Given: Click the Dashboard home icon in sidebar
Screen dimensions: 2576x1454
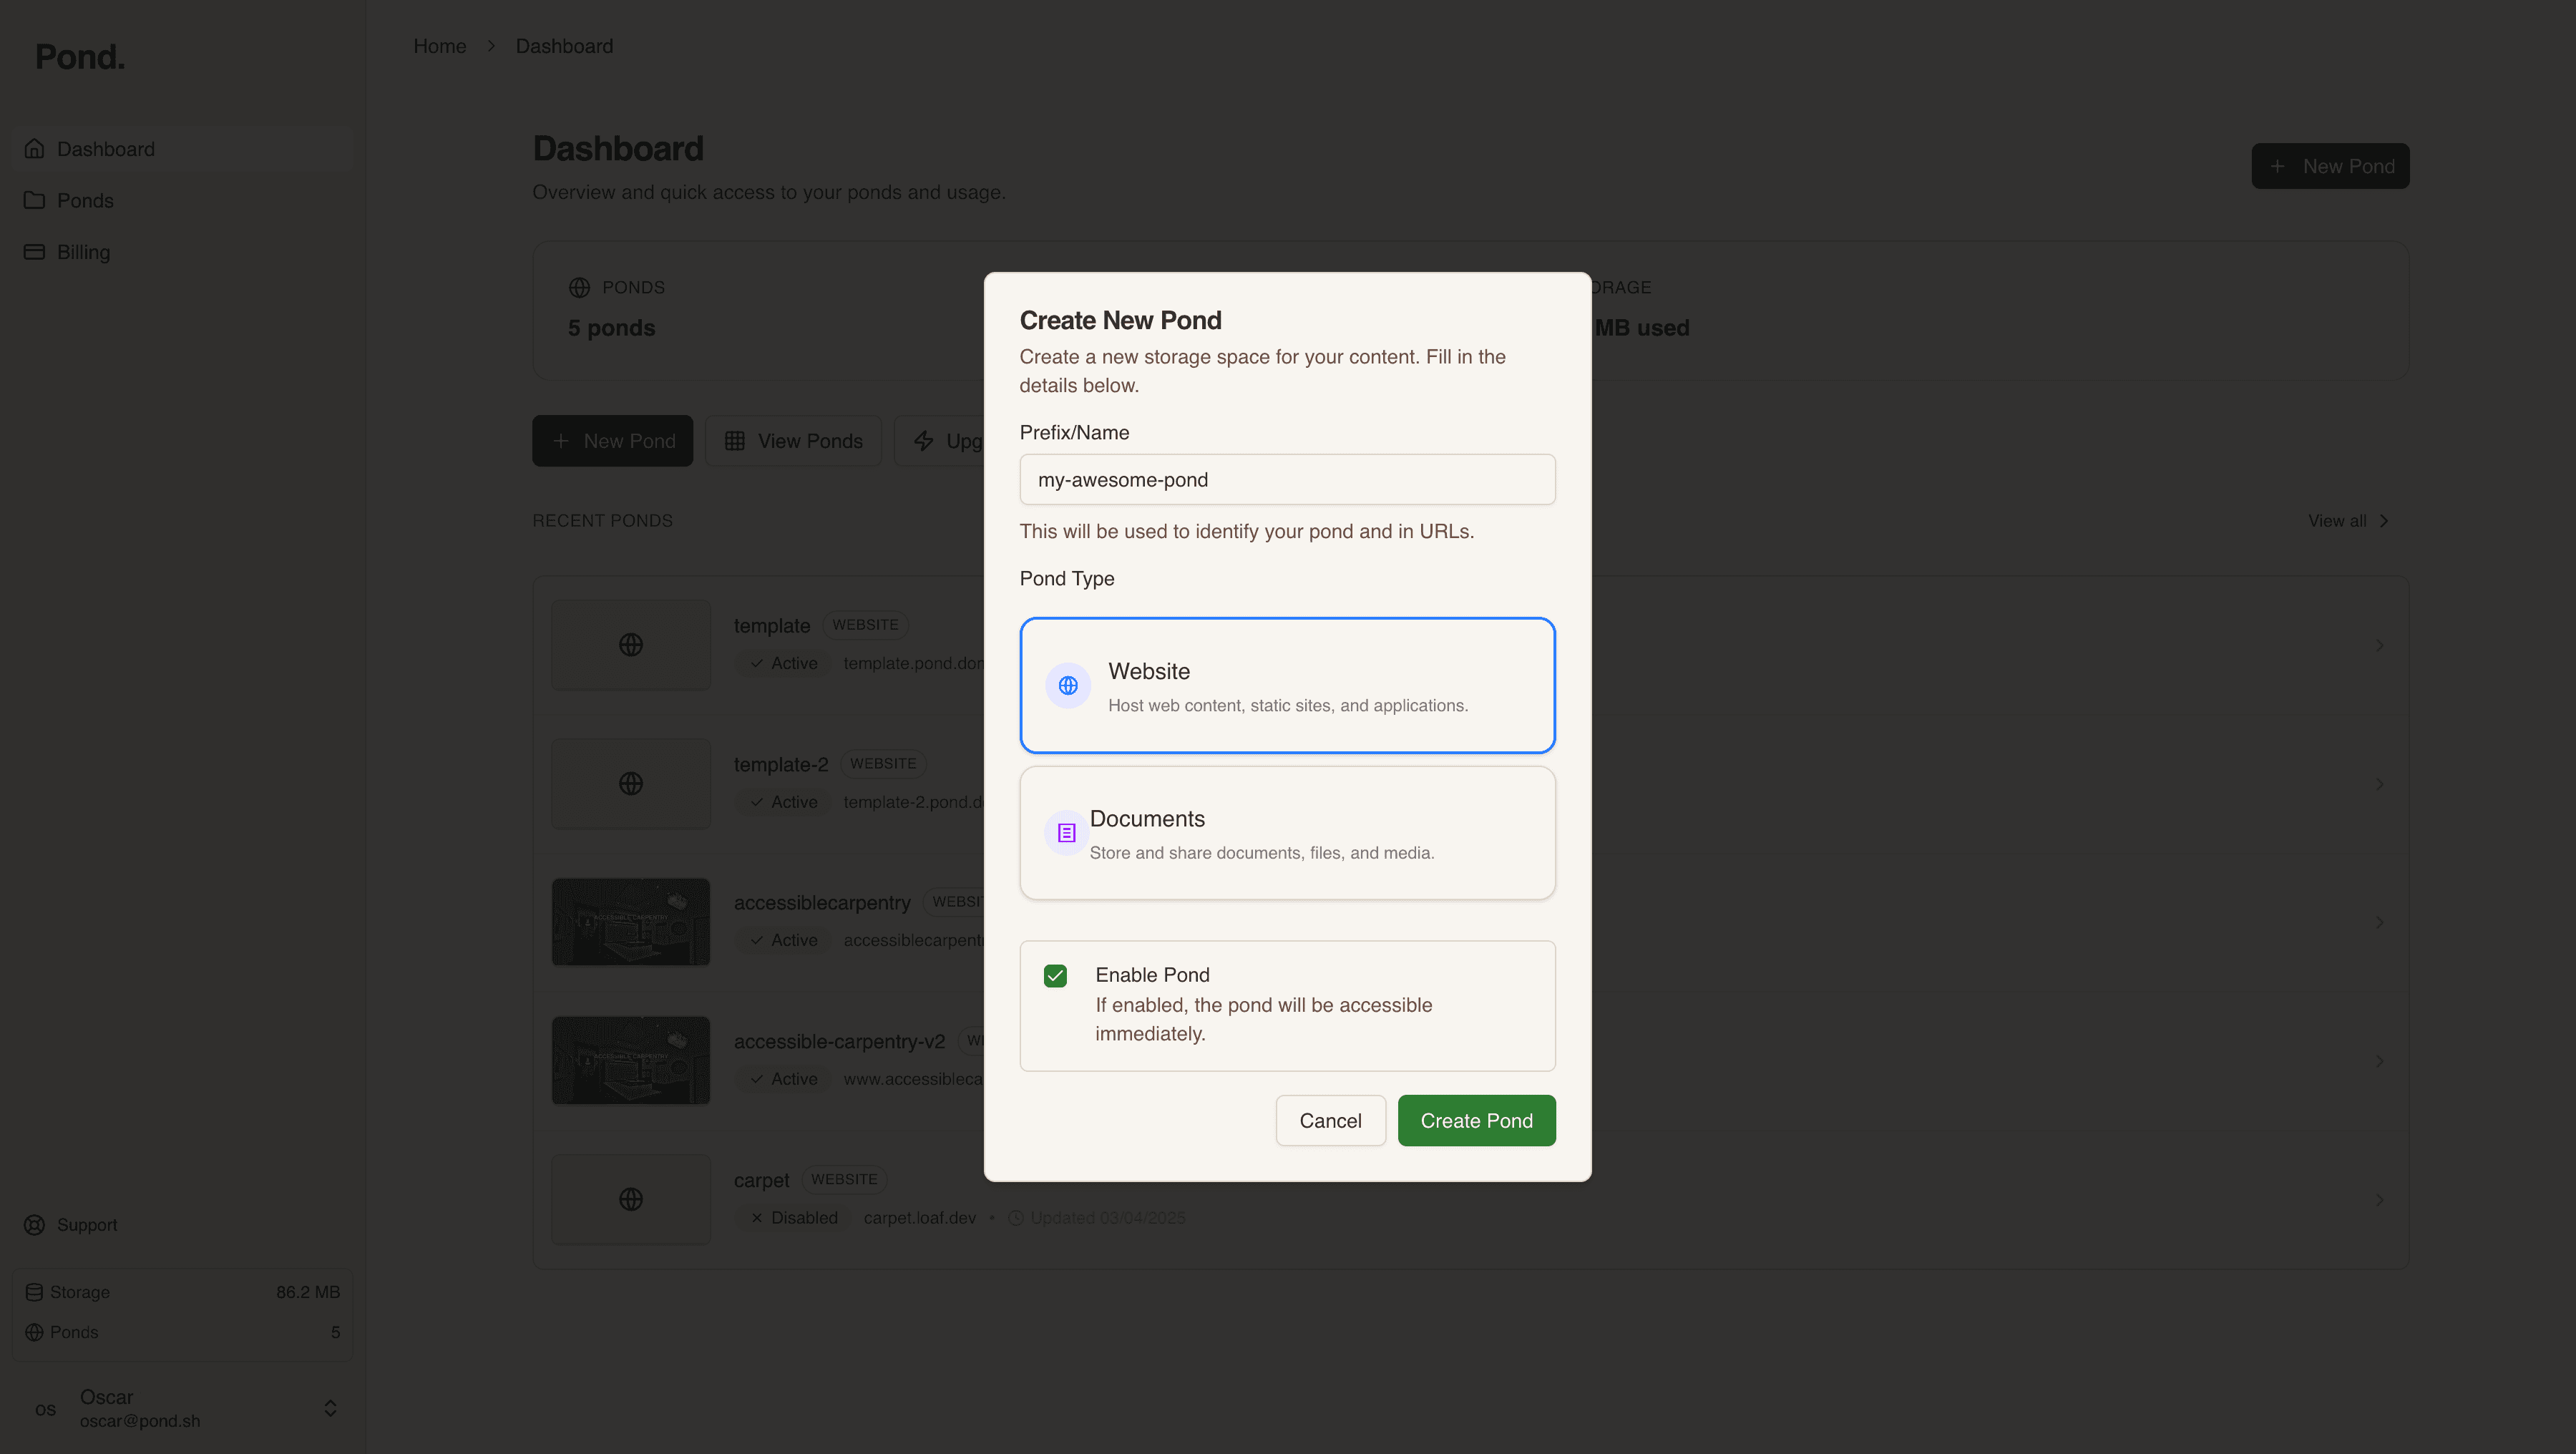Looking at the screenshot, I should 34,148.
